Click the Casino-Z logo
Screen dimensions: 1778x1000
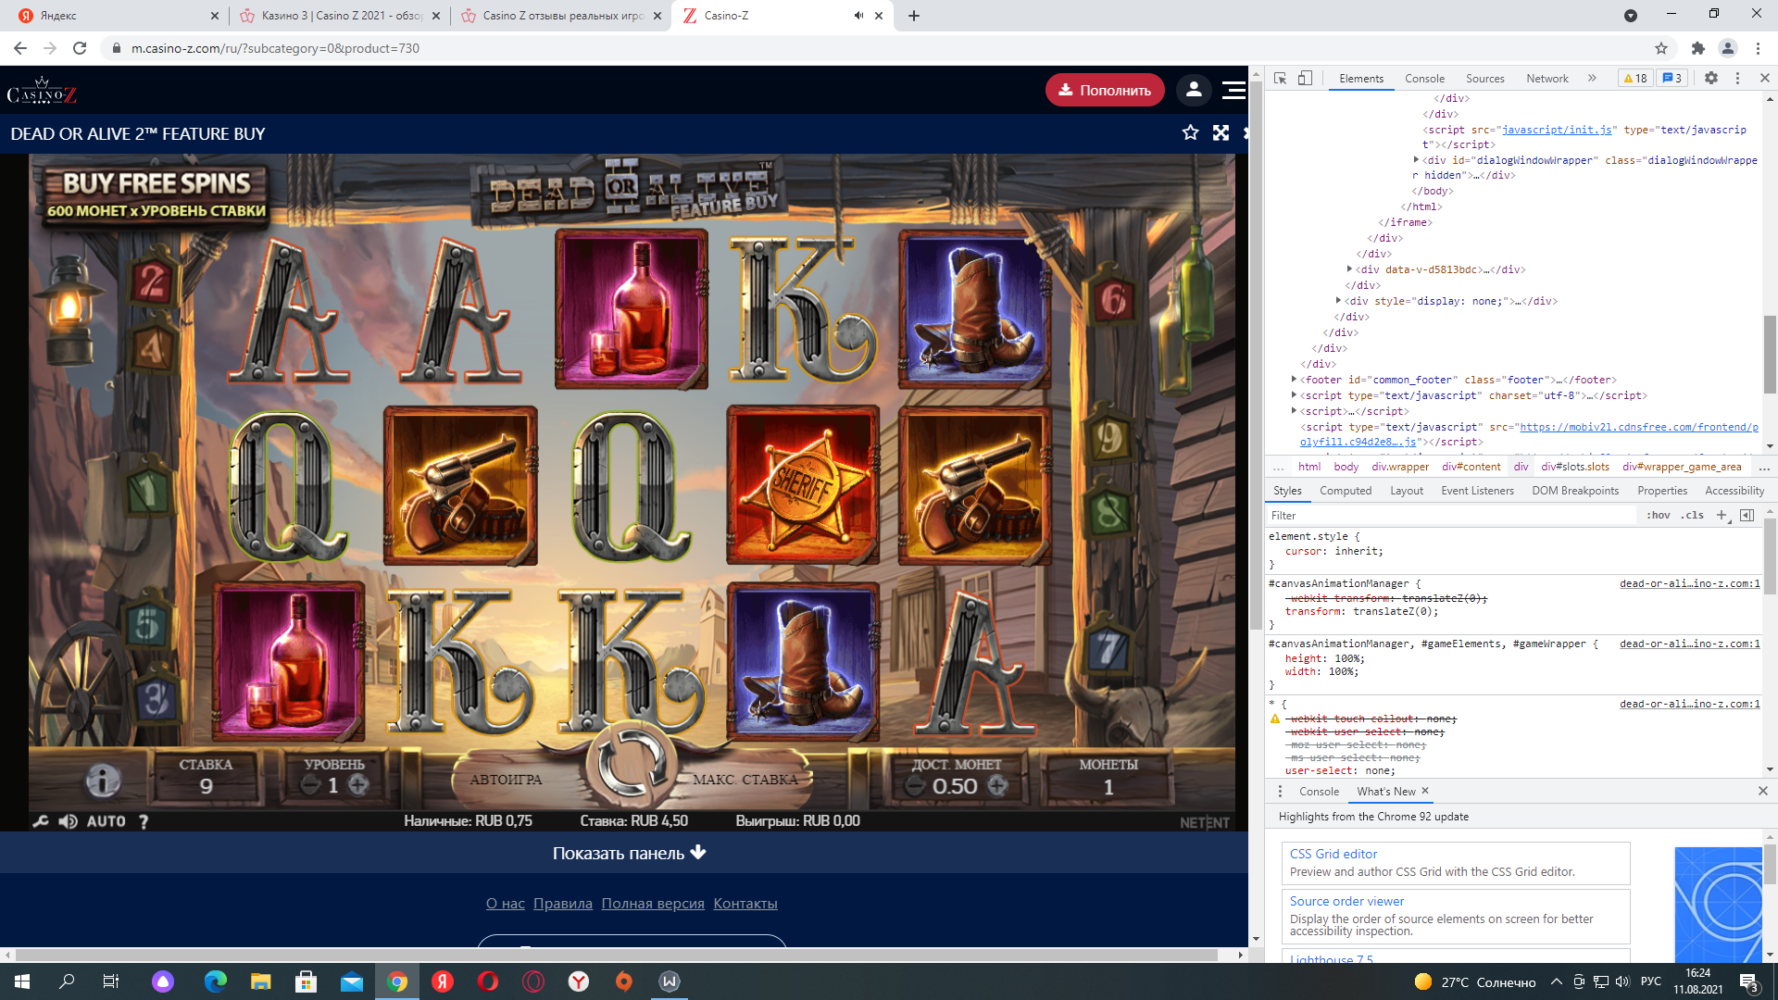(42, 90)
